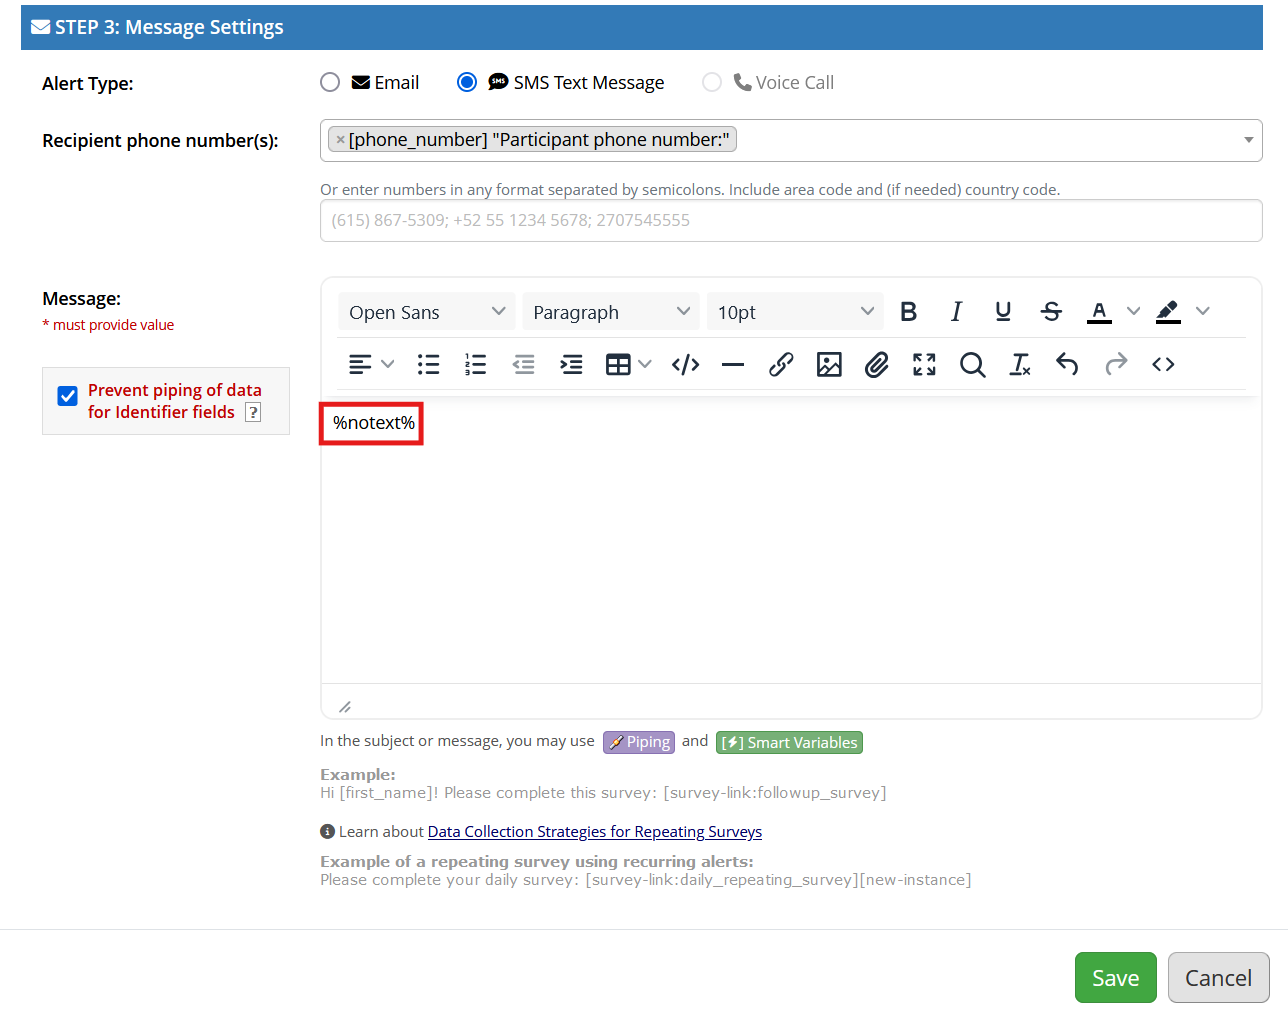1288x1017 pixels.
Task: Expand the table options arrow
Action: click(645, 365)
